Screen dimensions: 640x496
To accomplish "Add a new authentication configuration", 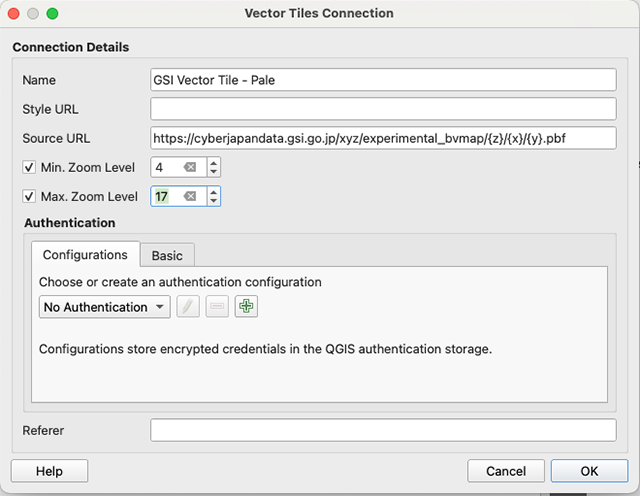I will pyautogui.click(x=246, y=306).
